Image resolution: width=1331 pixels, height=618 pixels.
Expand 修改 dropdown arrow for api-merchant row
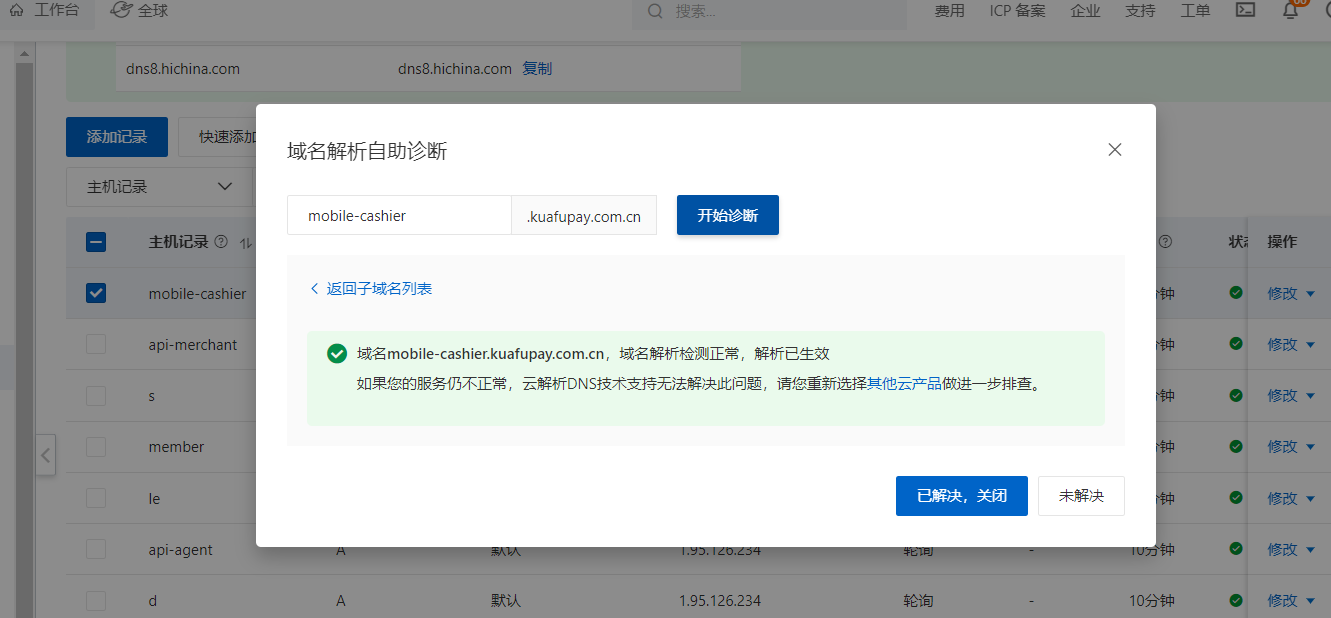1310,345
